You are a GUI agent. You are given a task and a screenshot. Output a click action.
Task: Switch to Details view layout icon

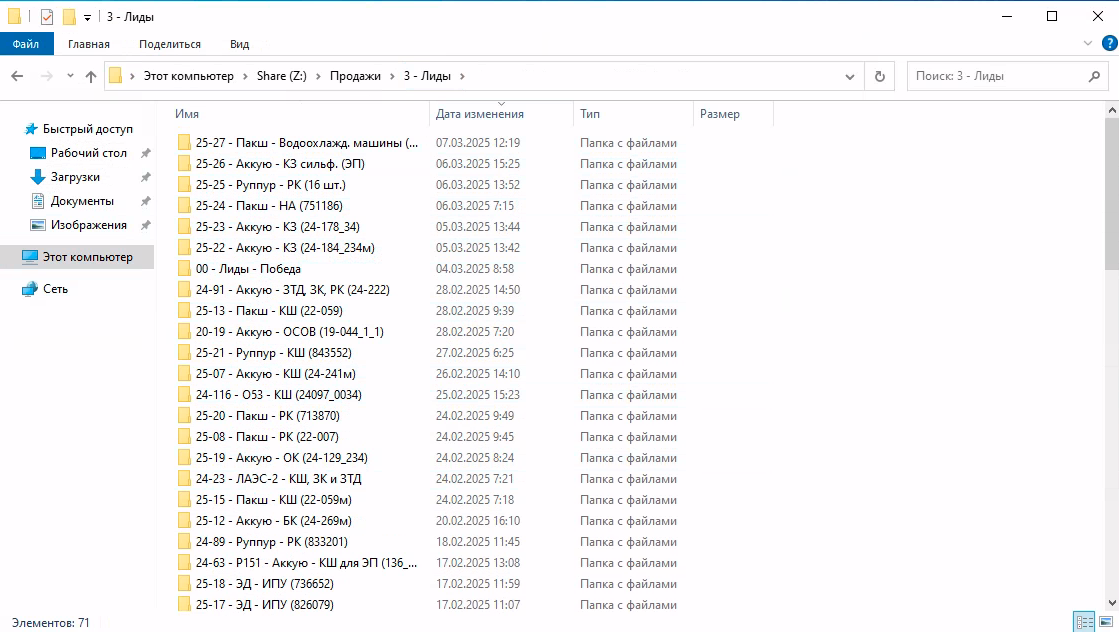(x=1084, y=622)
